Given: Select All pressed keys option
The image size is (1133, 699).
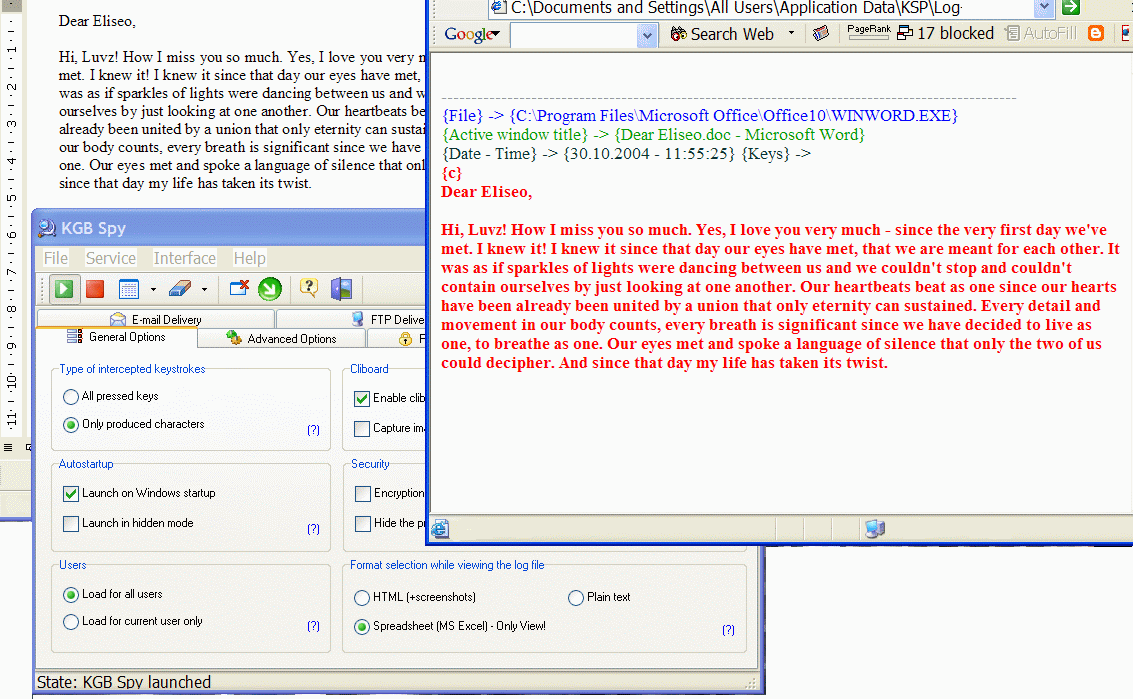Looking at the screenshot, I should (71, 397).
